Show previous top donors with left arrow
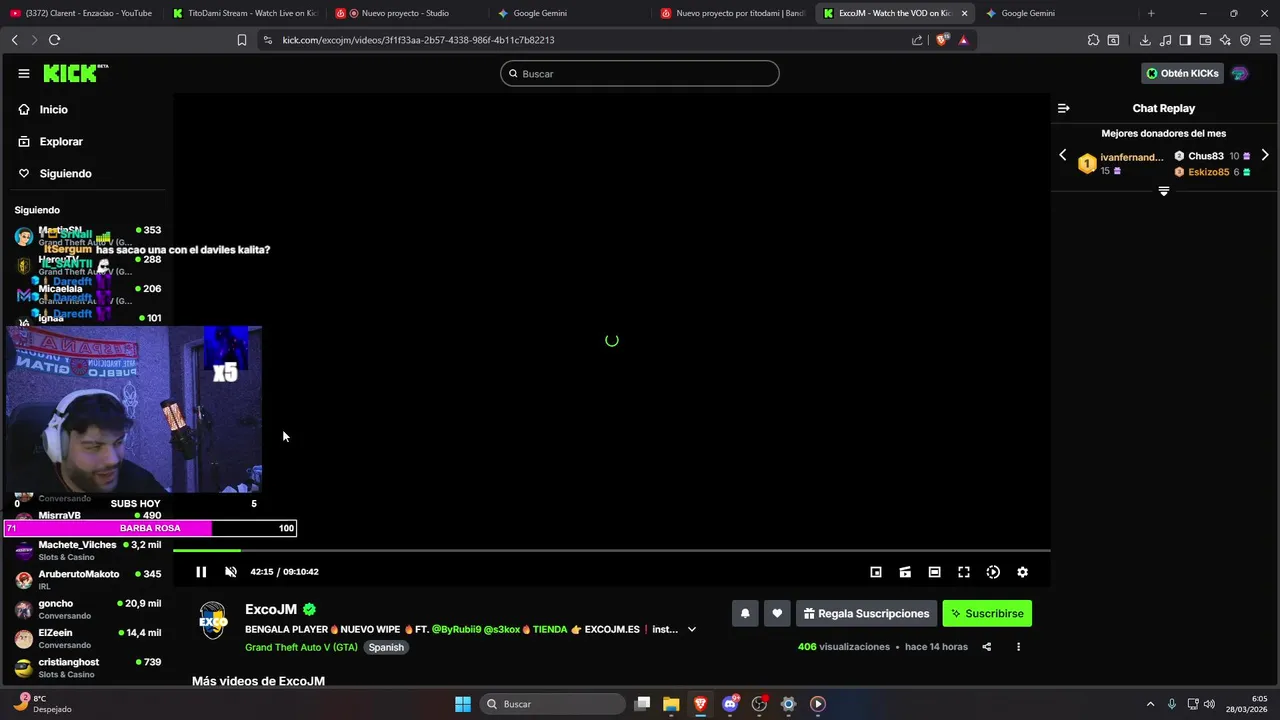Image resolution: width=1280 pixels, height=720 pixels. (1062, 155)
